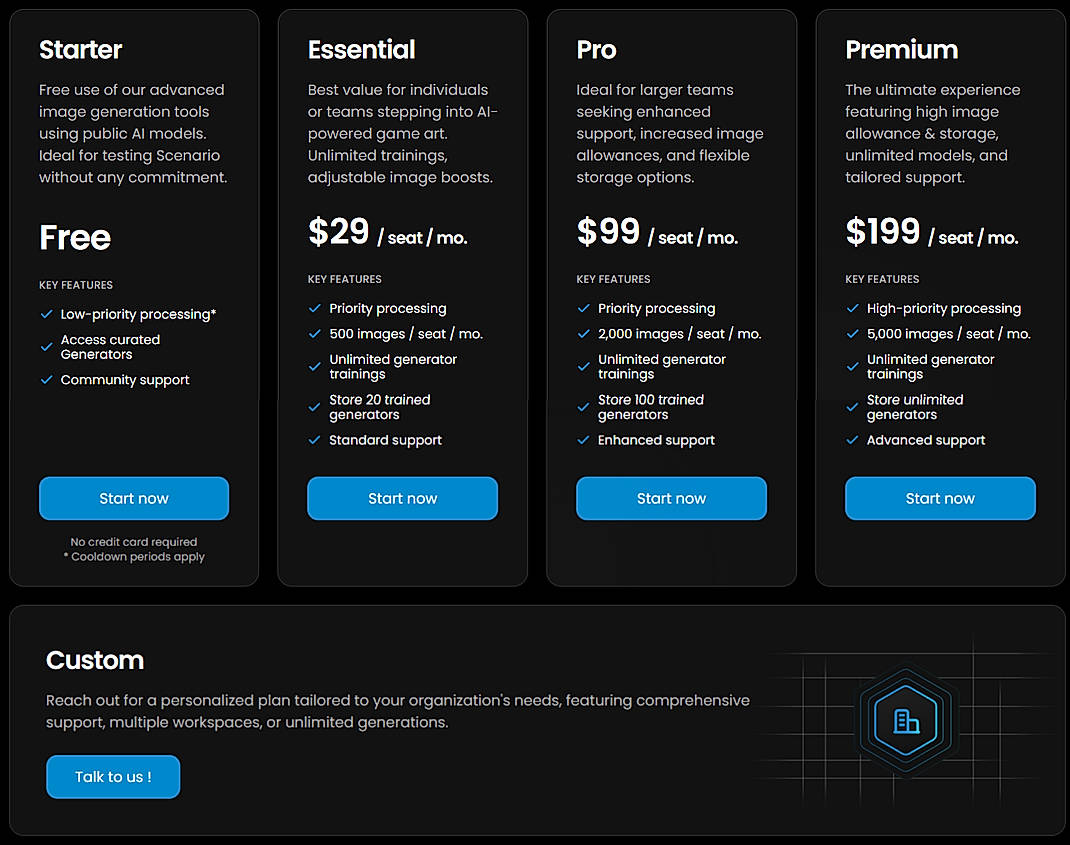The image size is (1070, 845).
Task: Click the Enhanced support checkmark under Pro
Action: pyautogui.click(x=583, y=440)
